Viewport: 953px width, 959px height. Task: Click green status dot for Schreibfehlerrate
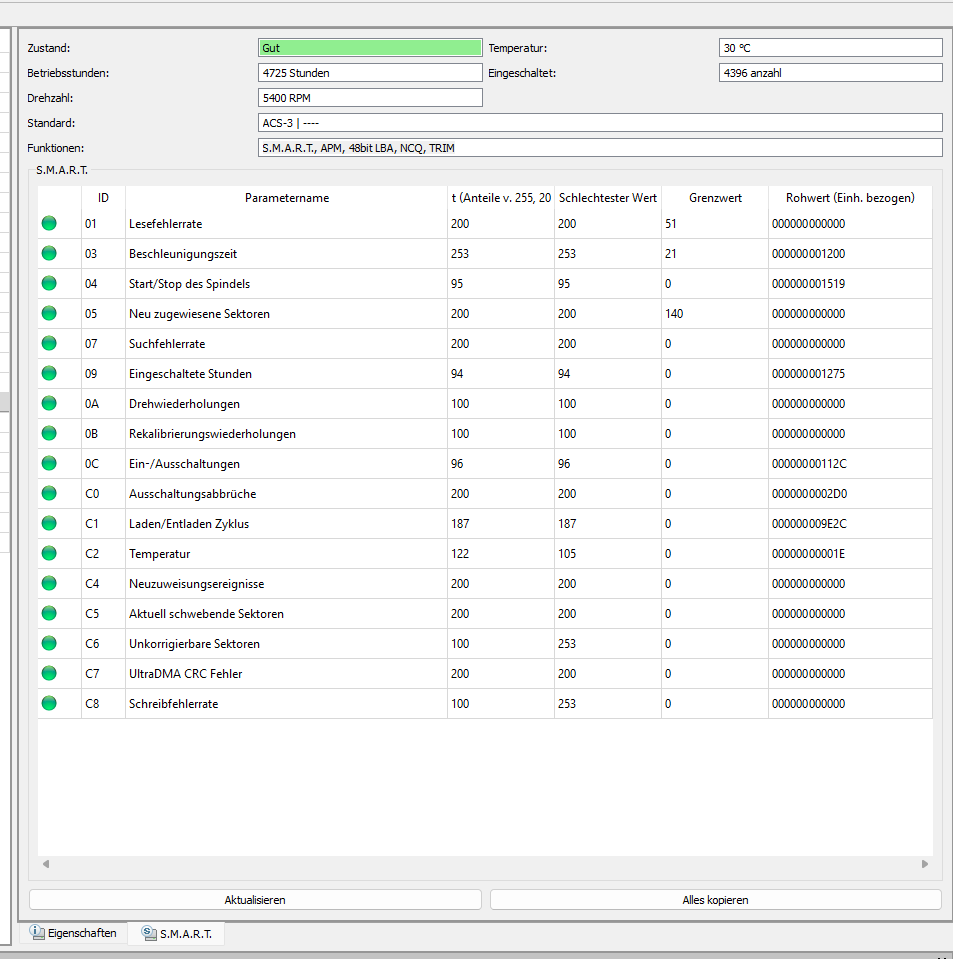click(49, 703)
